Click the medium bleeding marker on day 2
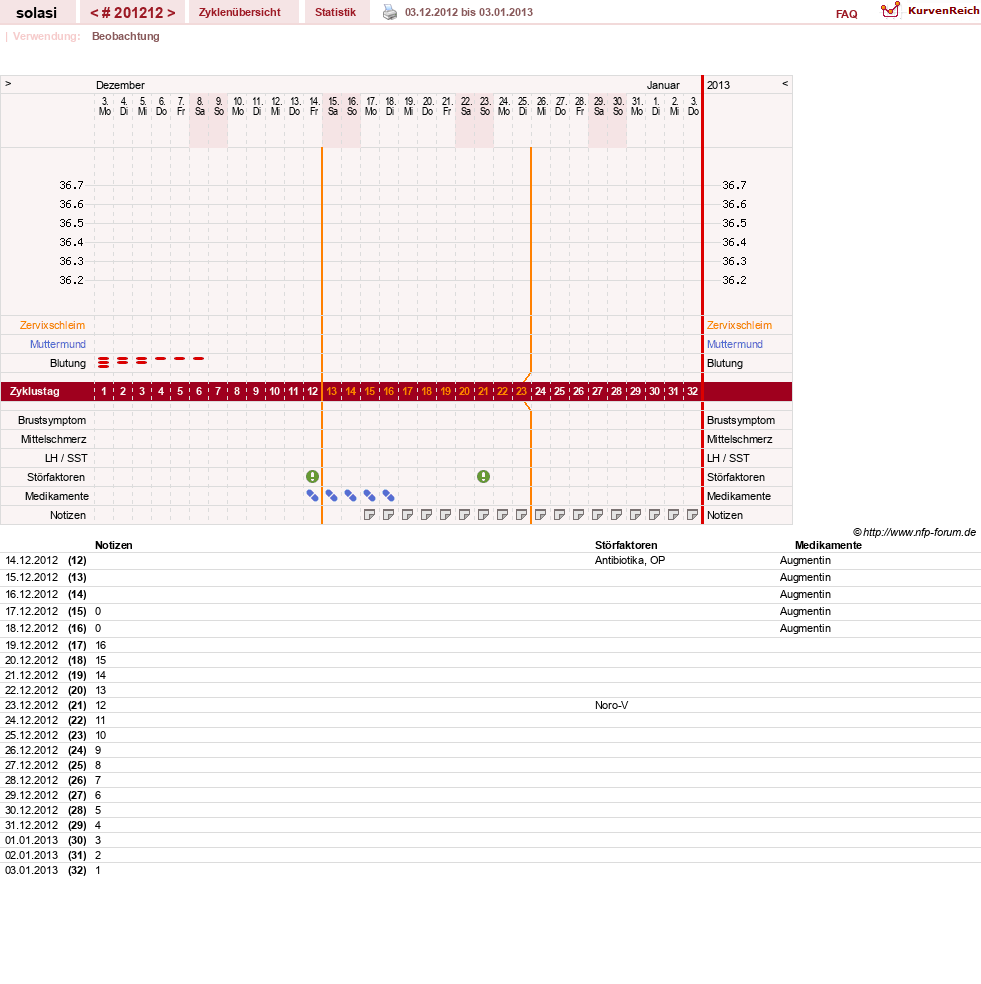 click(122, 361)
